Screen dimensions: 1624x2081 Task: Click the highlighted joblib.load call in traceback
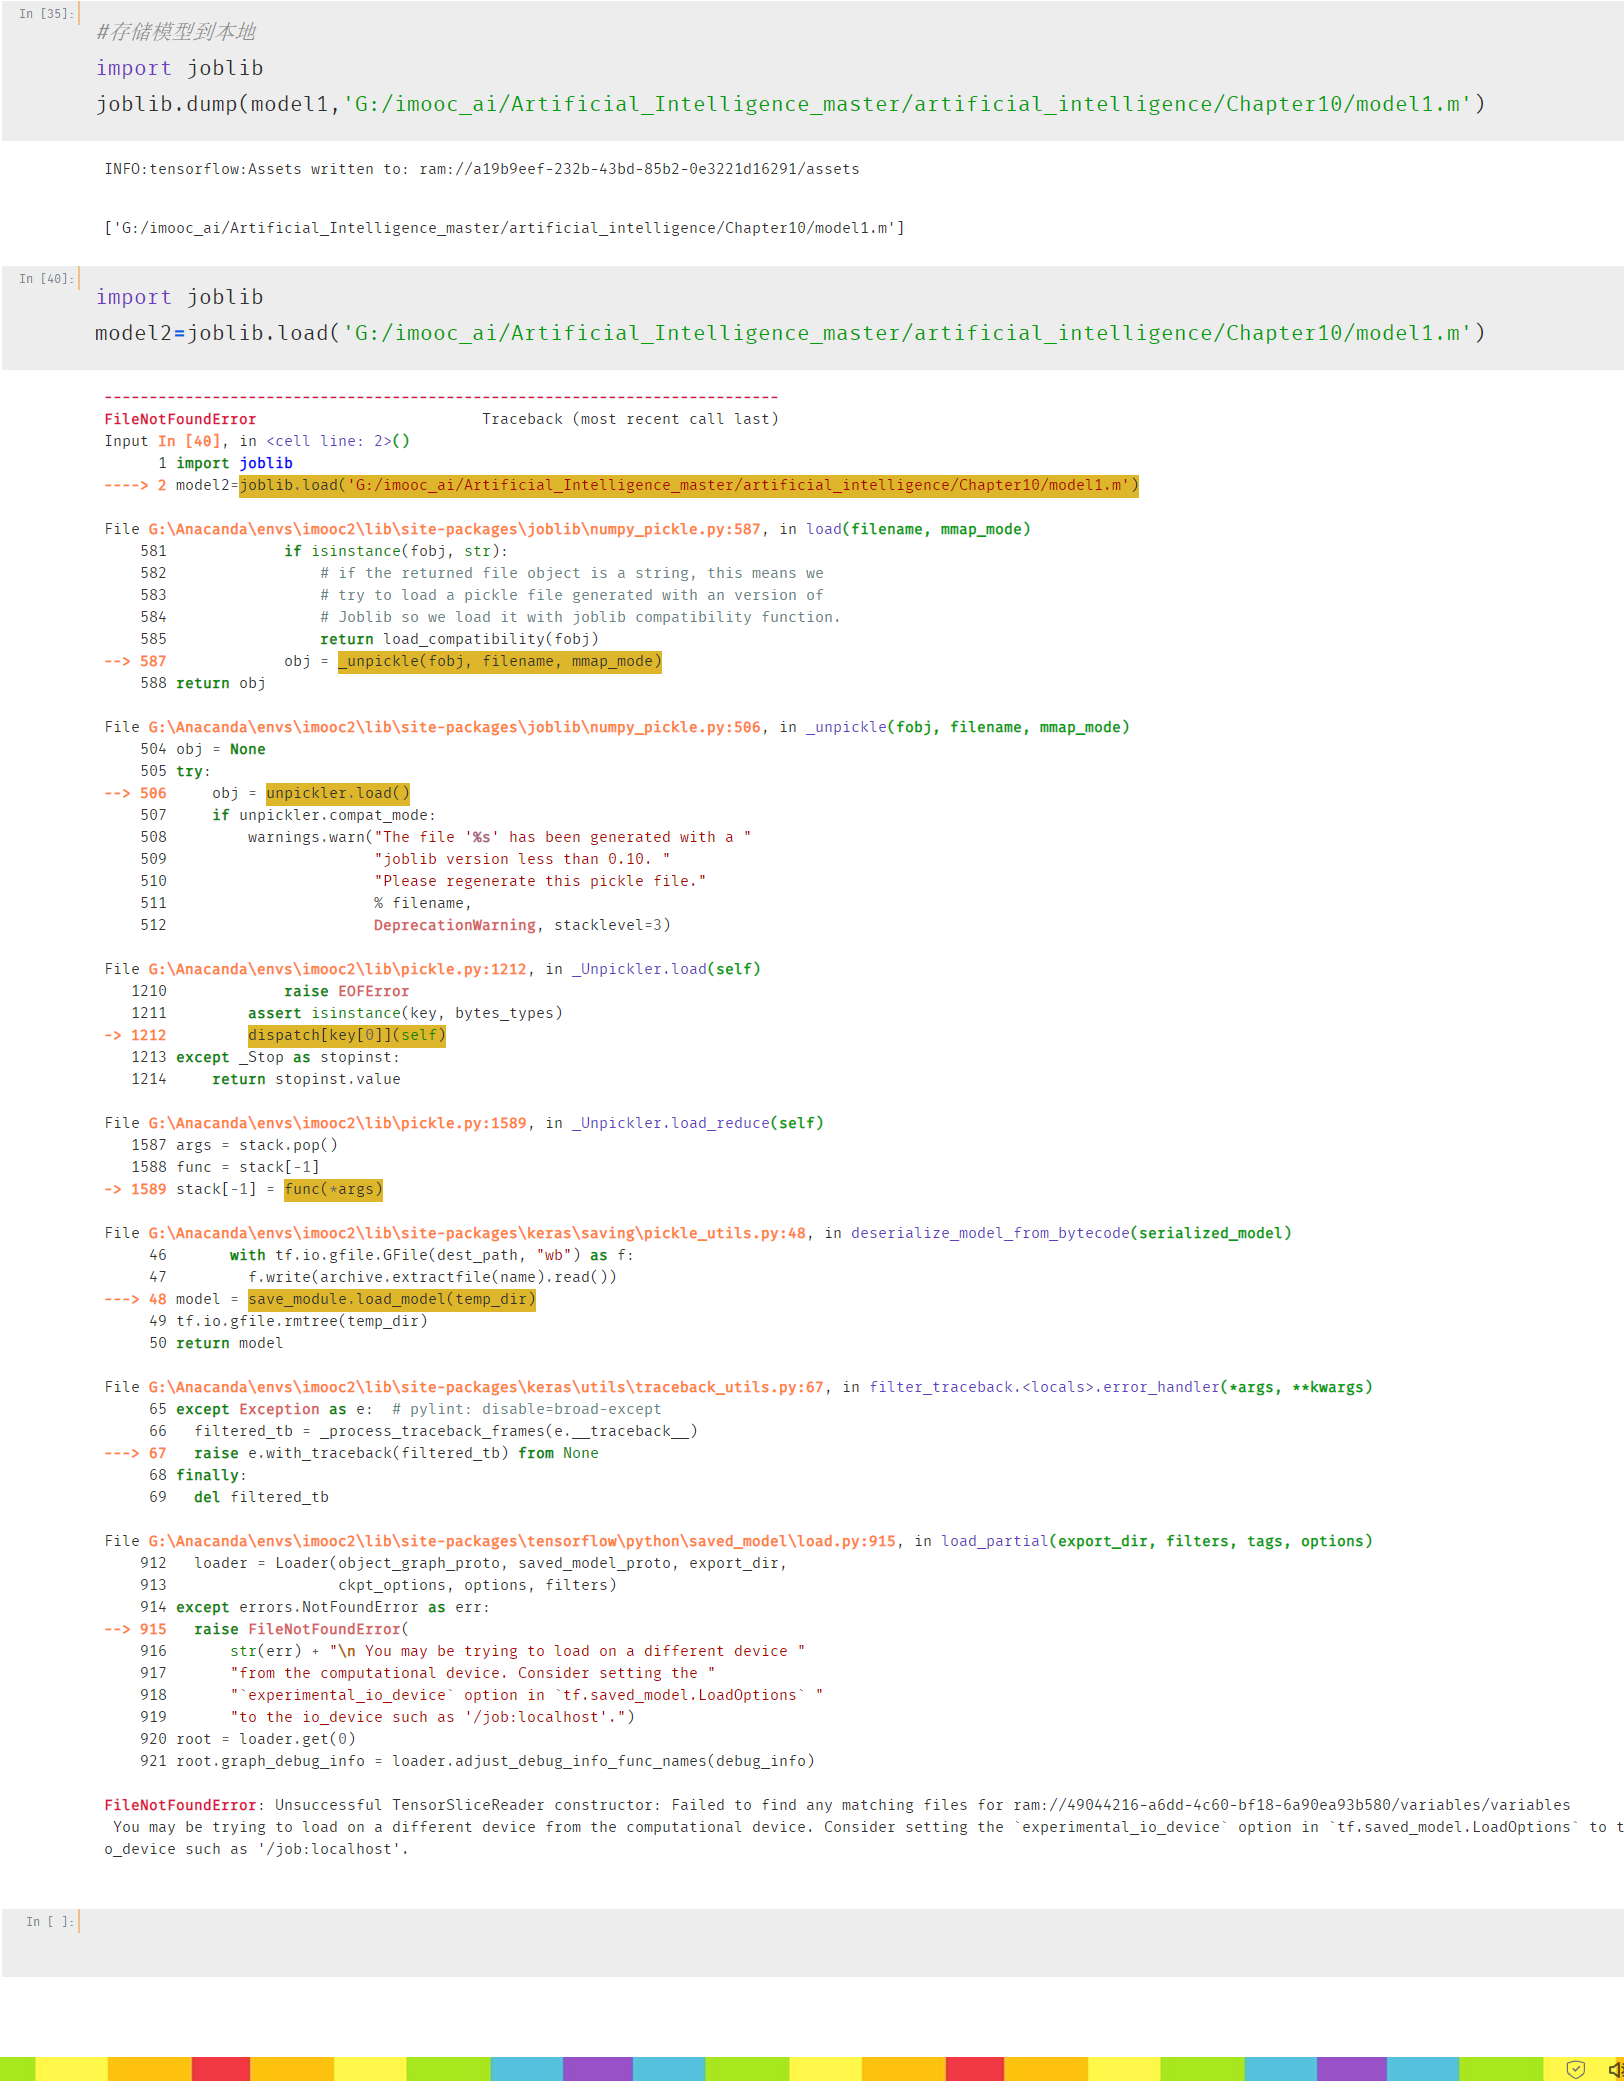point(689,485)
